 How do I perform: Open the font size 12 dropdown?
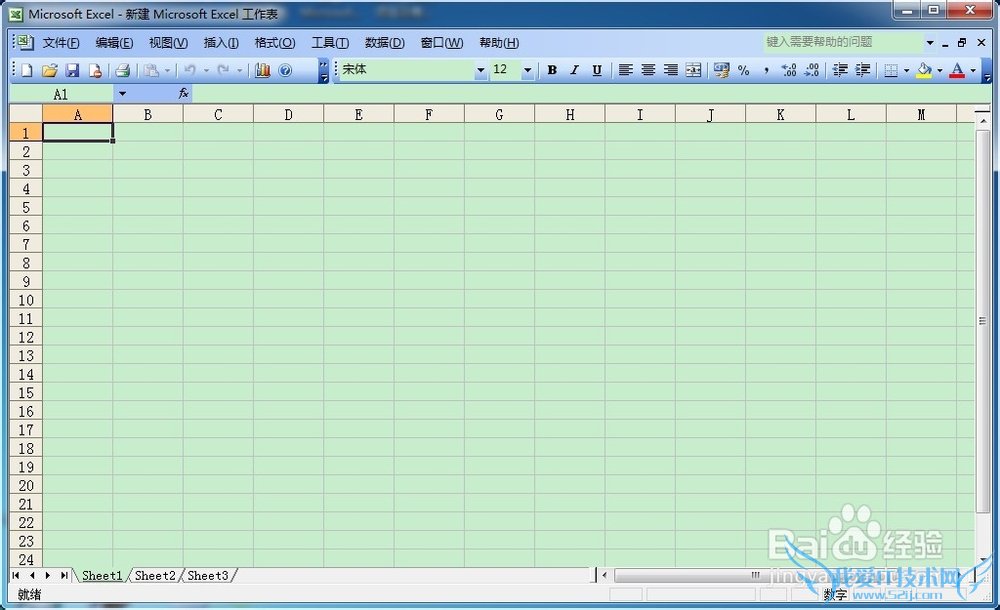(527, 70)
